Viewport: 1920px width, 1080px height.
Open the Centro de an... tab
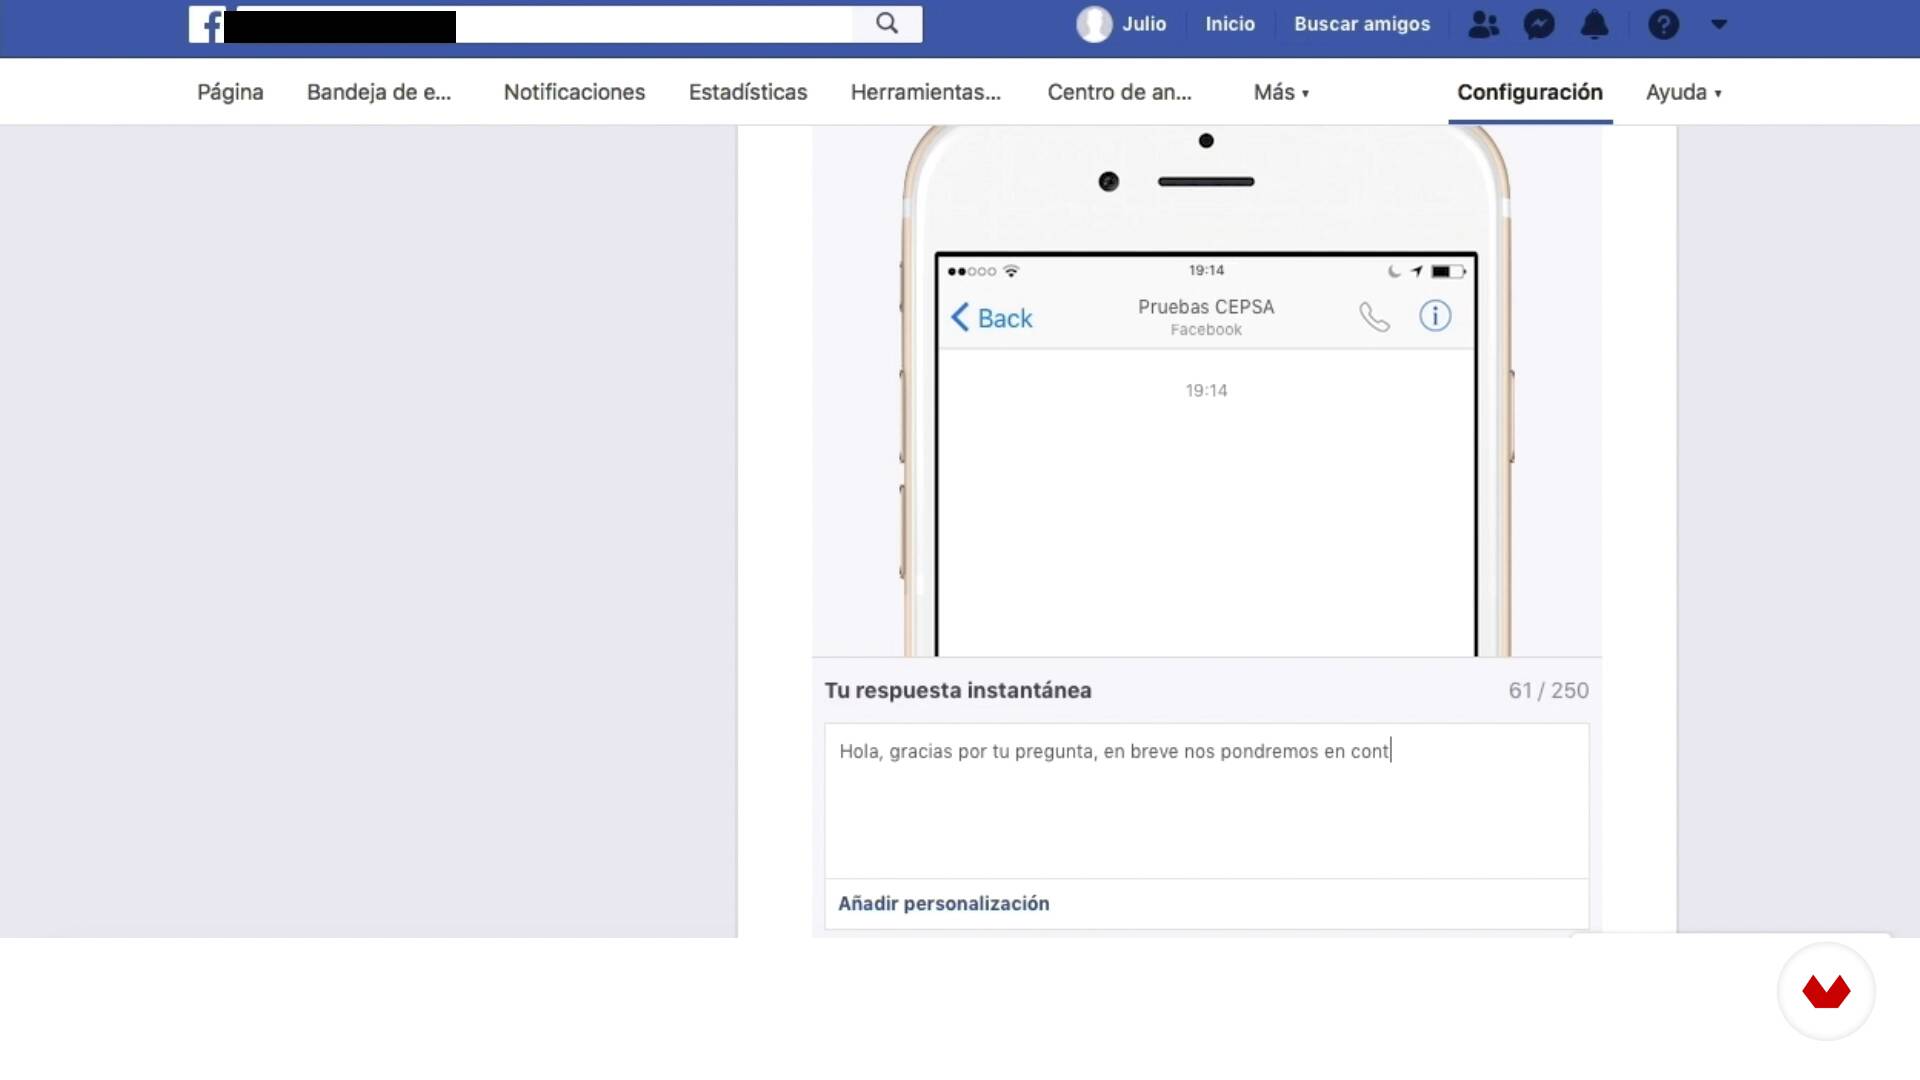coord(1120,92)
